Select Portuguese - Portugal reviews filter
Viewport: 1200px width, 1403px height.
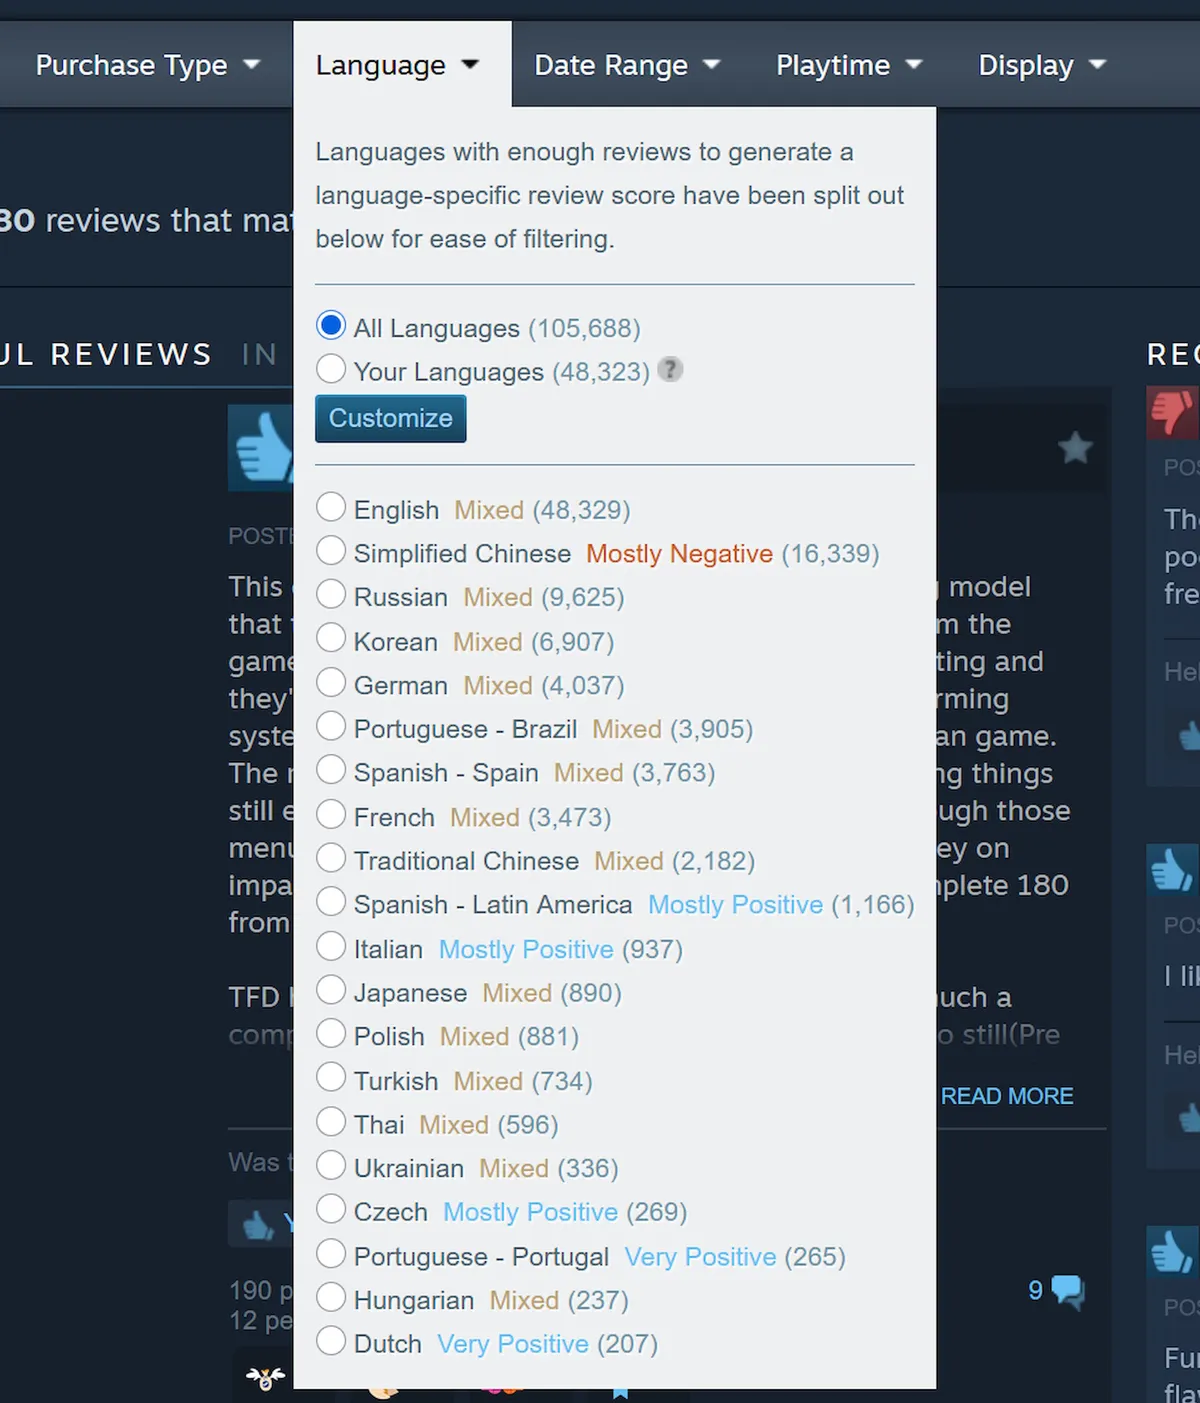(x=331, y=1253)
